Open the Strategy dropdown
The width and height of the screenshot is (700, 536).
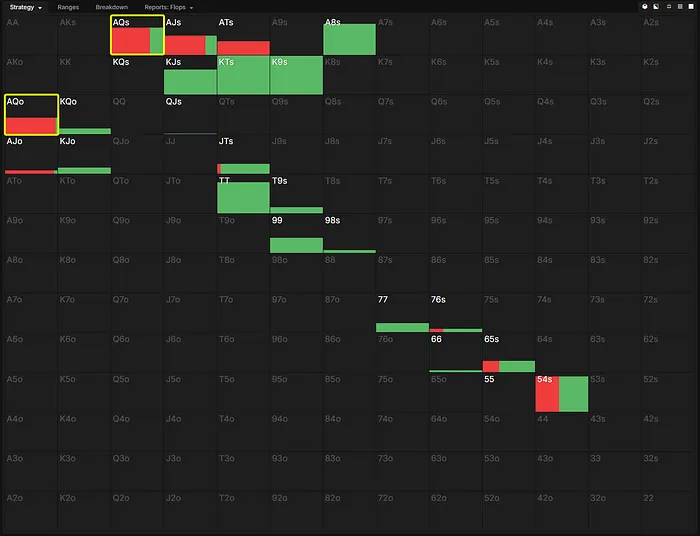(x=26, y=7)
